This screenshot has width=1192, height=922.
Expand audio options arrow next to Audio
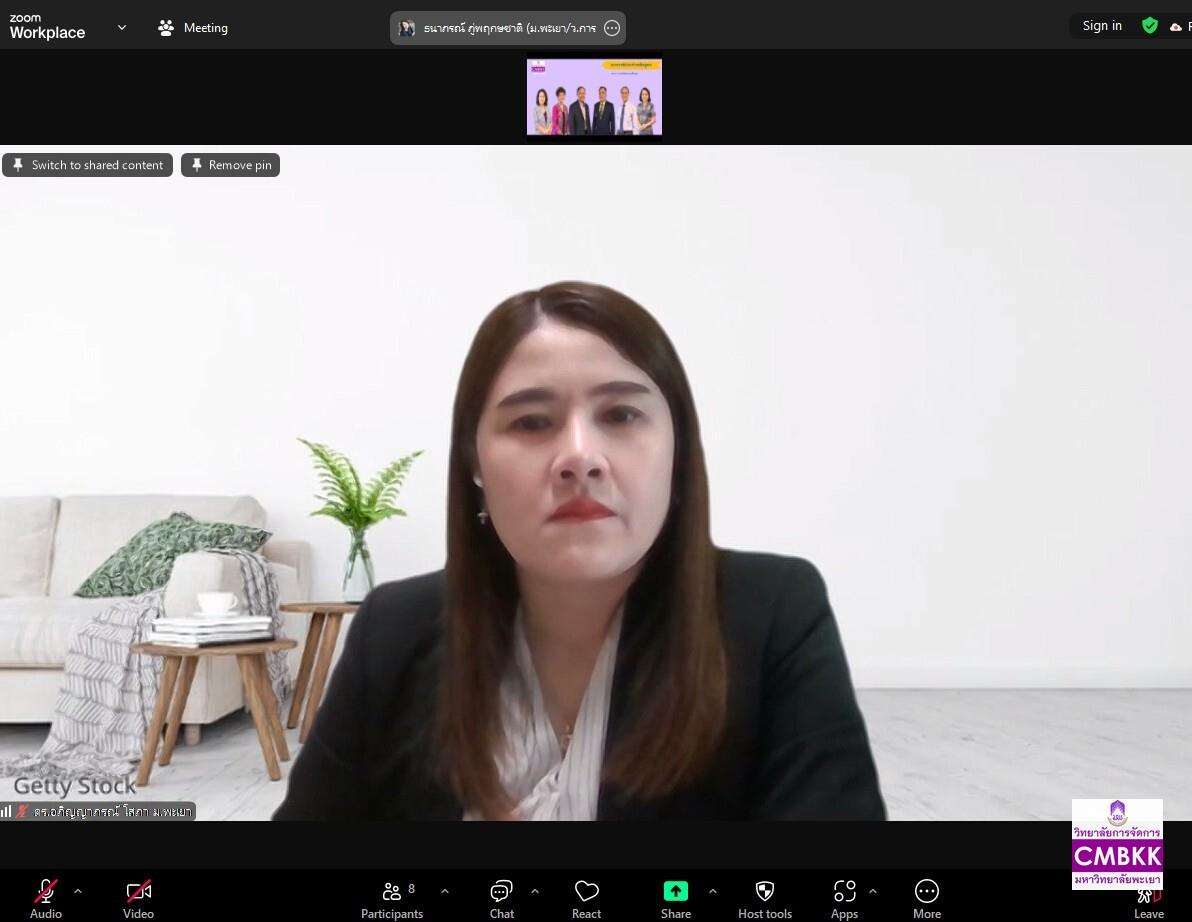click(x=78, y=891)
